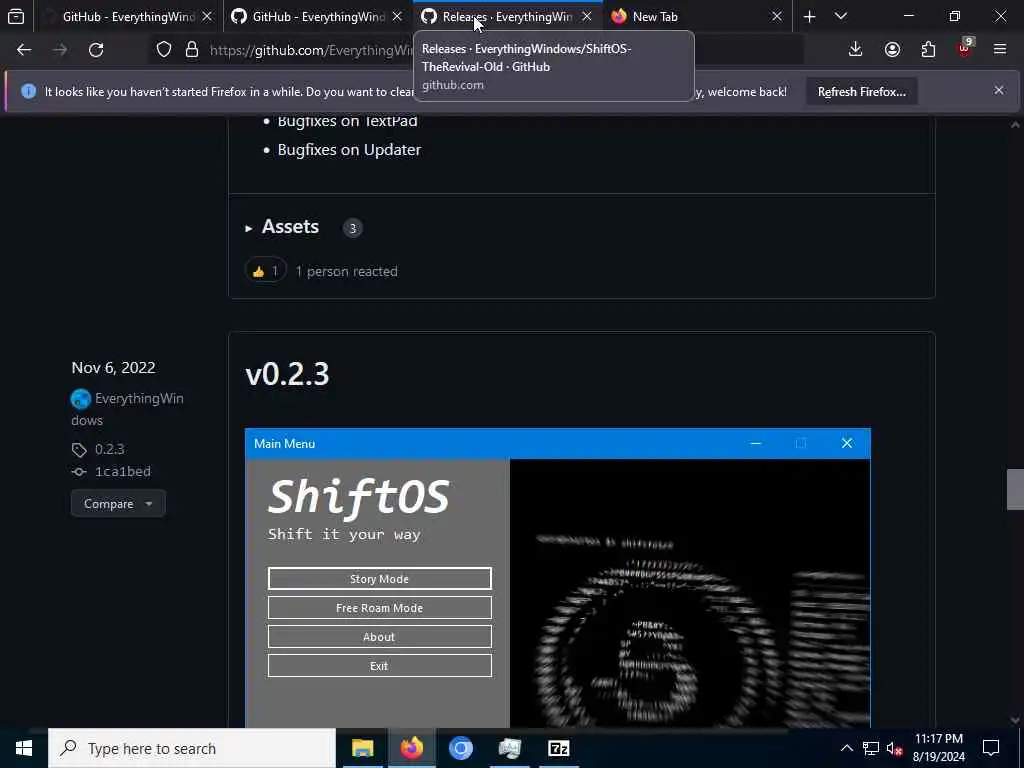
Task: Open the uBlock Origin extension icon
Action: [965, 48]
